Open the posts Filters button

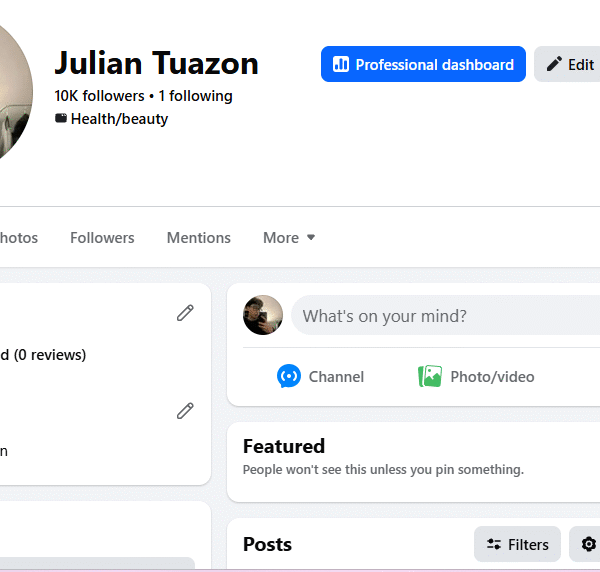517,544
